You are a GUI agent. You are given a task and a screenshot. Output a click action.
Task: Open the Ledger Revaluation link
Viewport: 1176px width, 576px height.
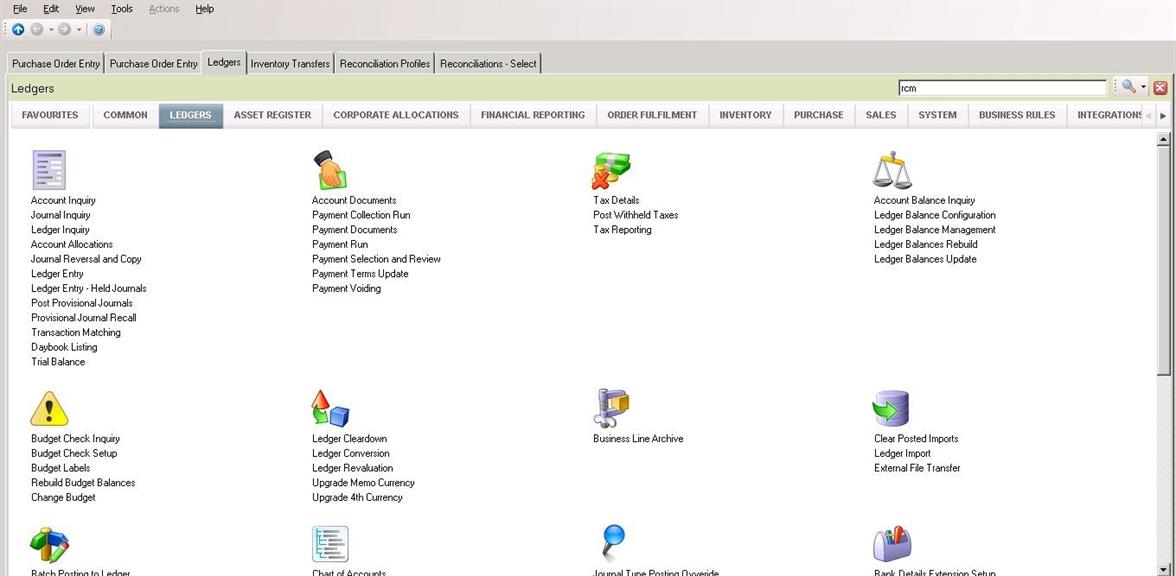click(x=352, y=467)
